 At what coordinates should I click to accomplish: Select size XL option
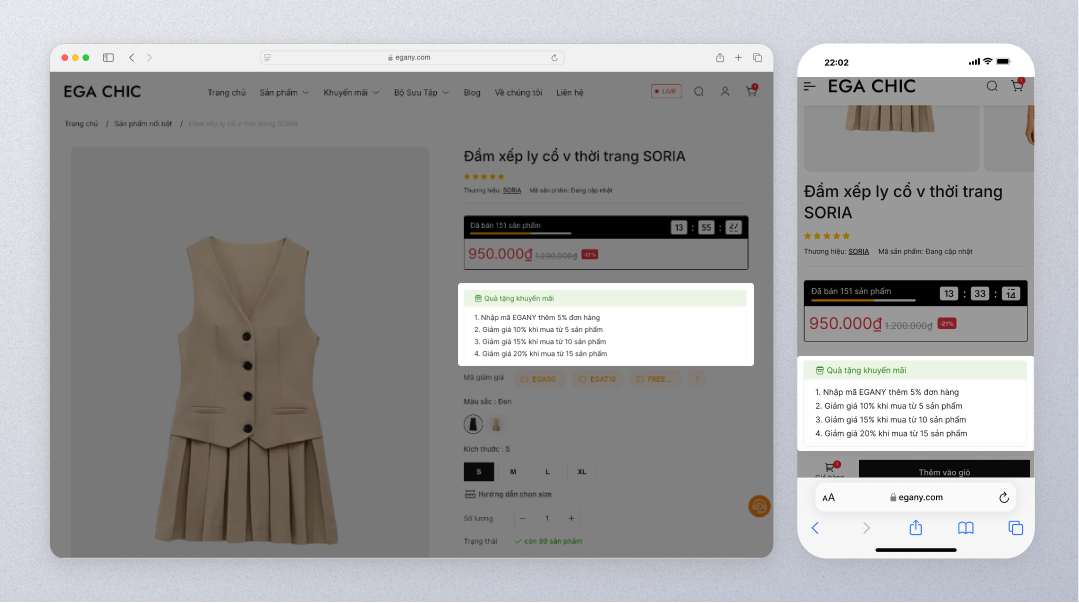pos(582,471)
